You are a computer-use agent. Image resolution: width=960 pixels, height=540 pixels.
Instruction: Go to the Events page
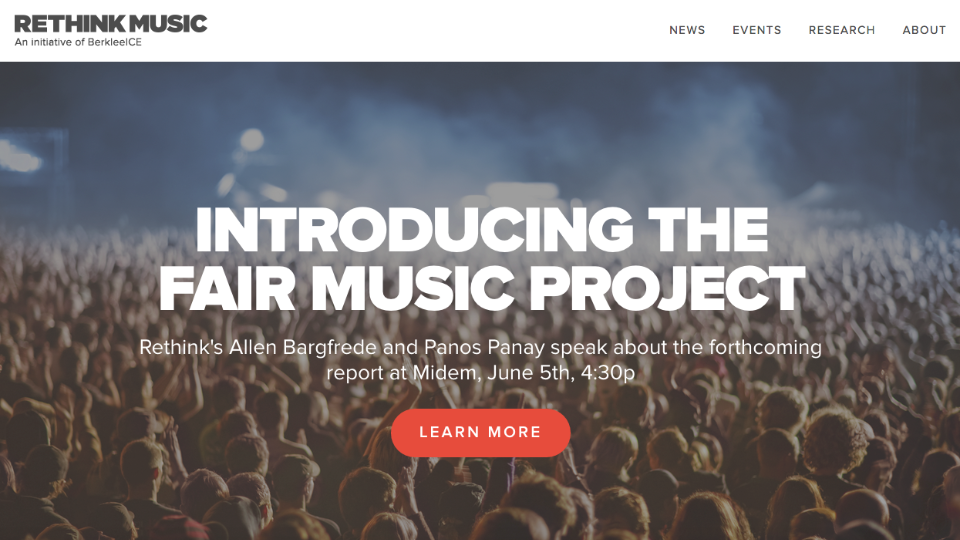[757, 30]
